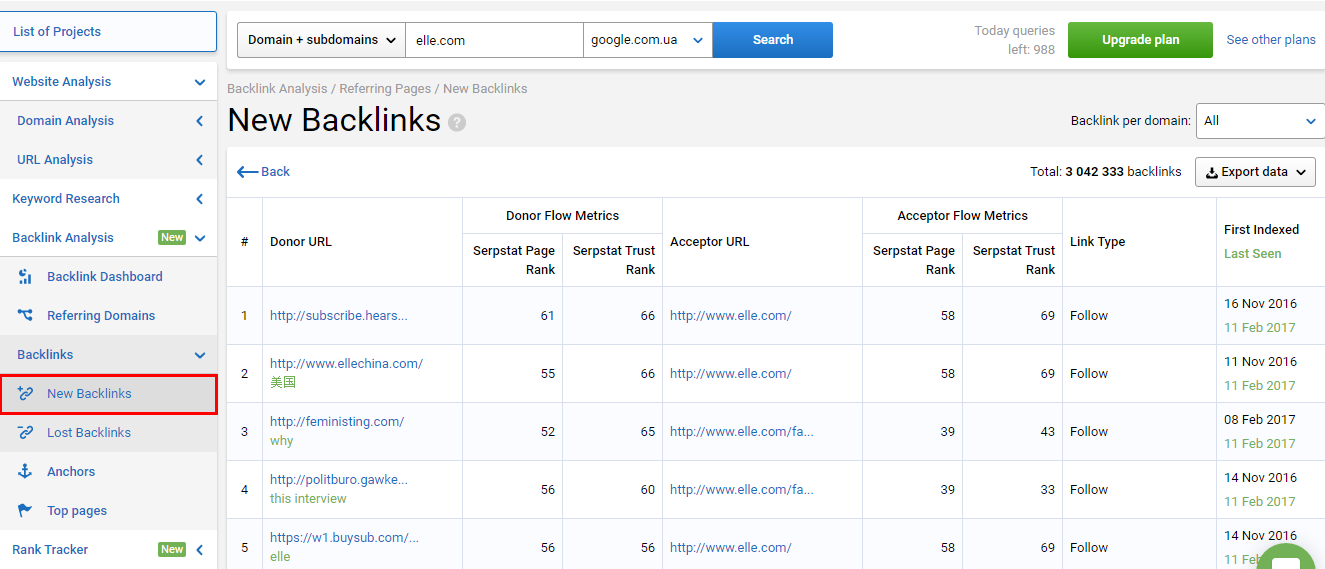
Task: Click the Donor Flow Metrics header
Action: point(562,216)
